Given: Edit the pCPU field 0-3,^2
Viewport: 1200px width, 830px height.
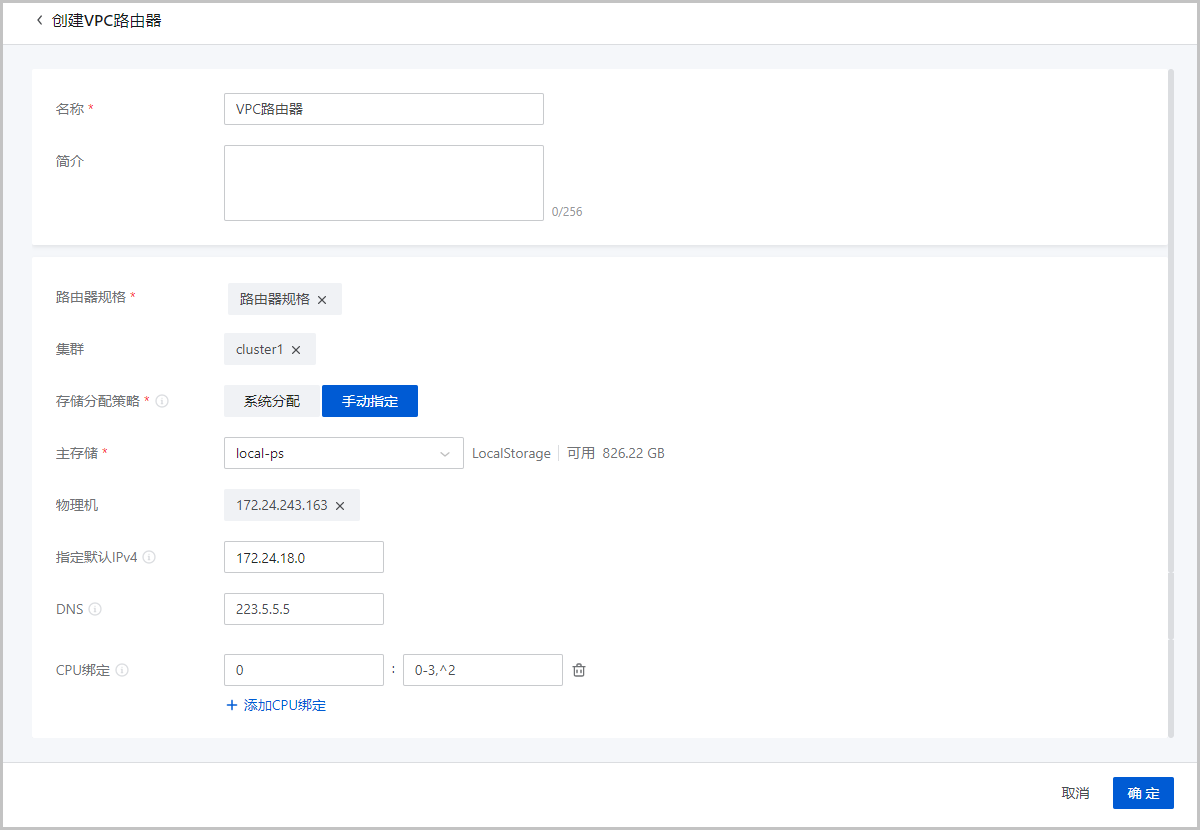Looking at the screenshot, I should coord(483,670).
